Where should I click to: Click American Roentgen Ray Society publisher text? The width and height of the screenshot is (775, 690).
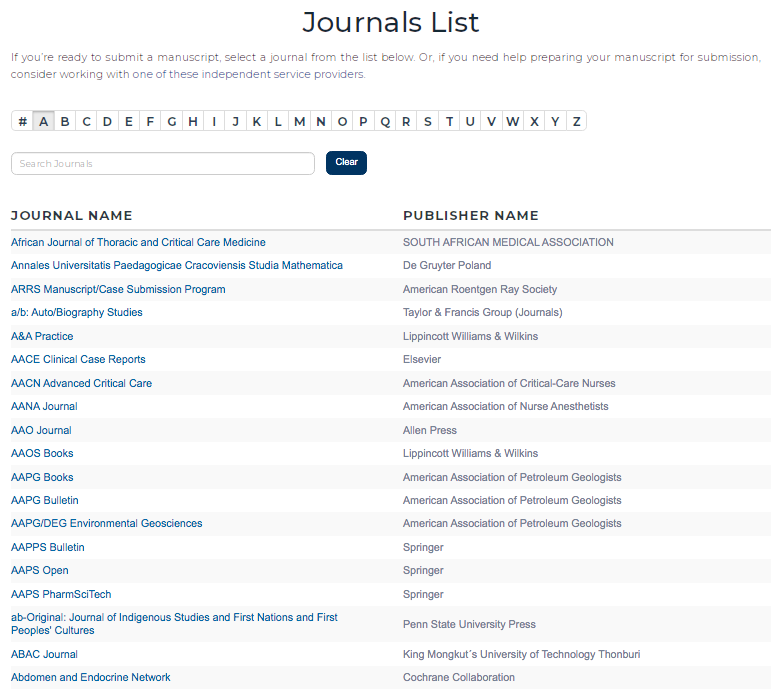(x=480, y=289)
